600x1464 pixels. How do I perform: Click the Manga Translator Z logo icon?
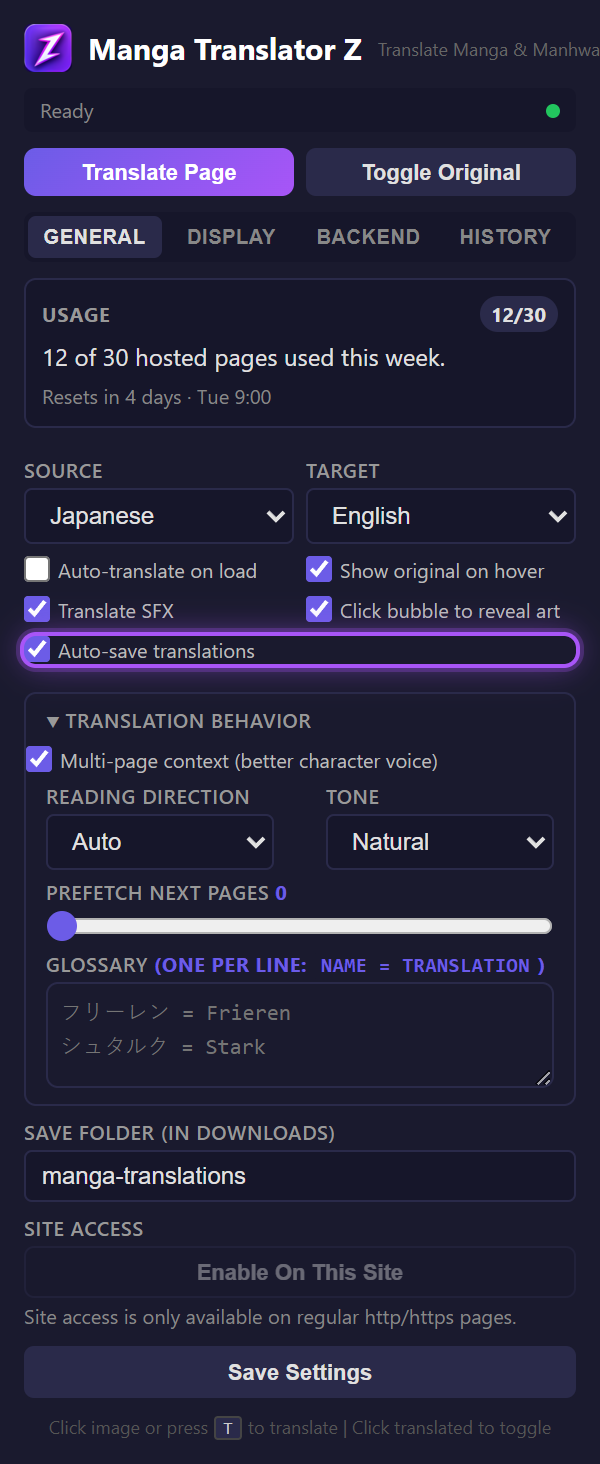point(46,47)
